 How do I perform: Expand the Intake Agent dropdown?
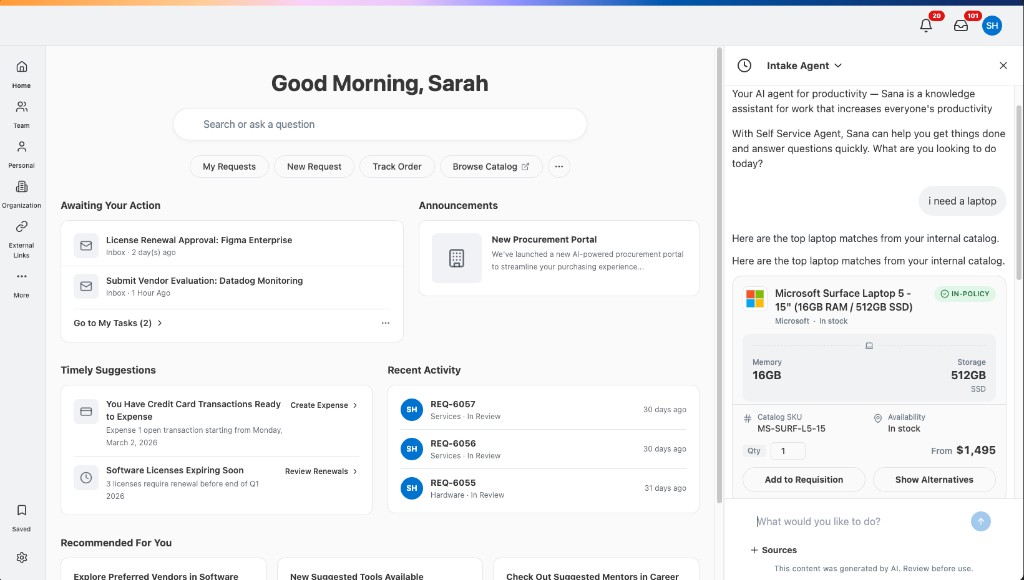tap(804, 65)
